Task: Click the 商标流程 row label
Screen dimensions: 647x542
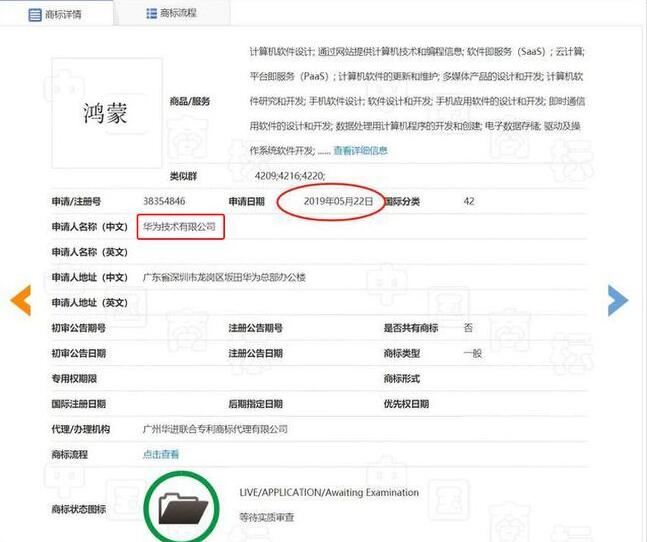Action: pos(69,455)
